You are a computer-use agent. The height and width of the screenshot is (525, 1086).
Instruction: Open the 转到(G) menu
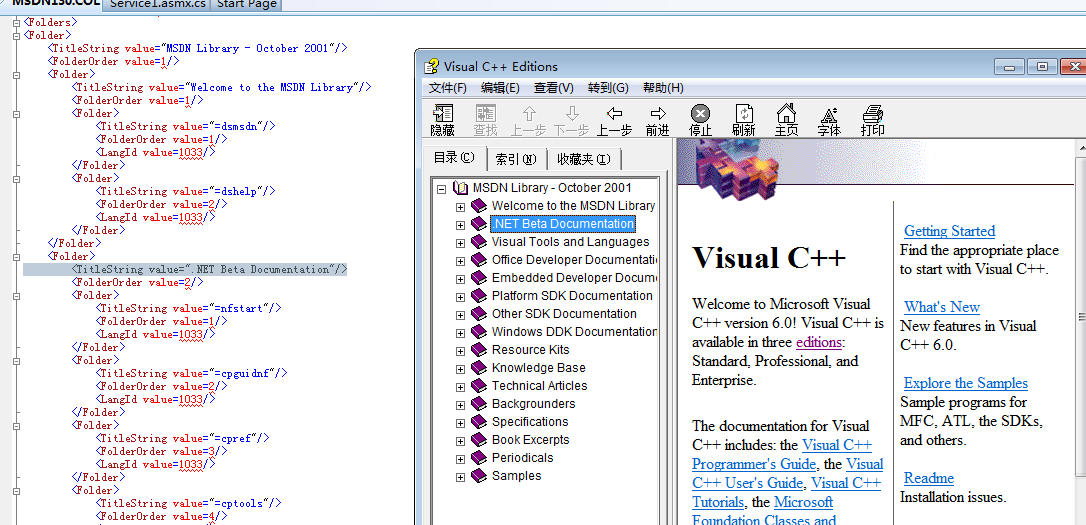[x=607, y=88]
